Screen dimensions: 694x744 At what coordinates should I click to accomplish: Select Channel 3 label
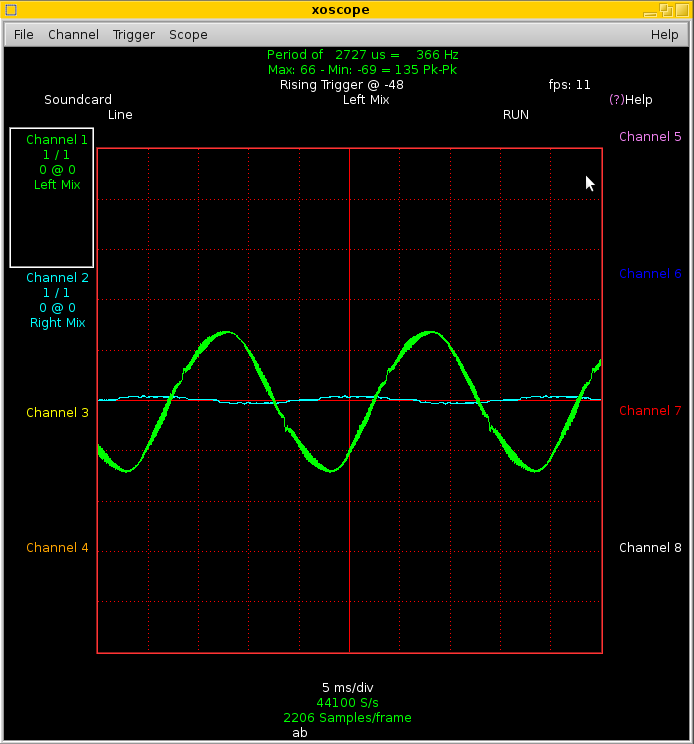pyautogui.click(x=57, y=413)
